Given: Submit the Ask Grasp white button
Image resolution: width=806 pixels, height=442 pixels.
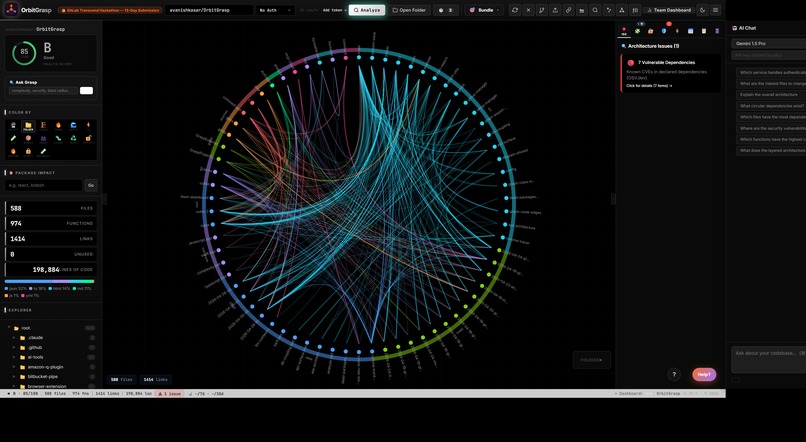Looking at the screenshot, I should [86, 90].
